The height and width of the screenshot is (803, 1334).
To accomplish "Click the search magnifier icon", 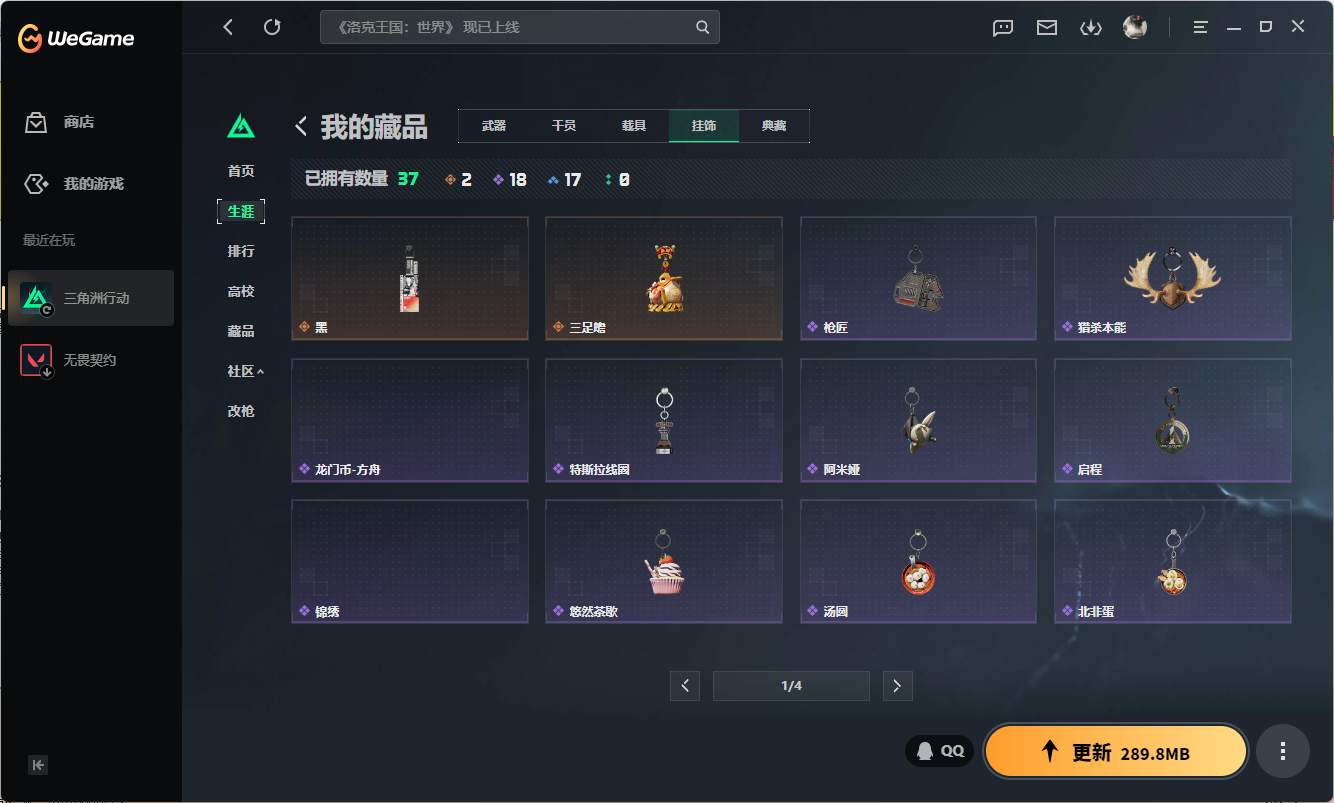I will (x=703, y=27).
